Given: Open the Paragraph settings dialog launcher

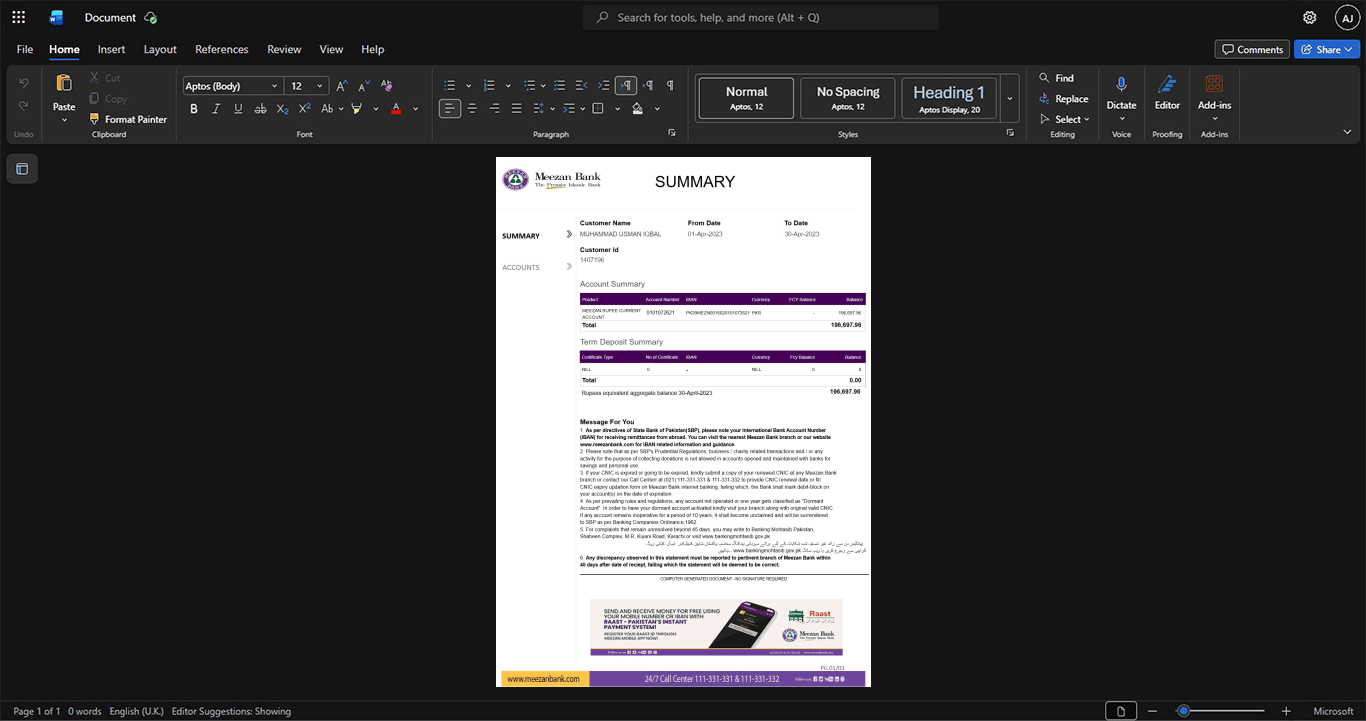Looking at the screenshot, I should click(x=671, y=133).
